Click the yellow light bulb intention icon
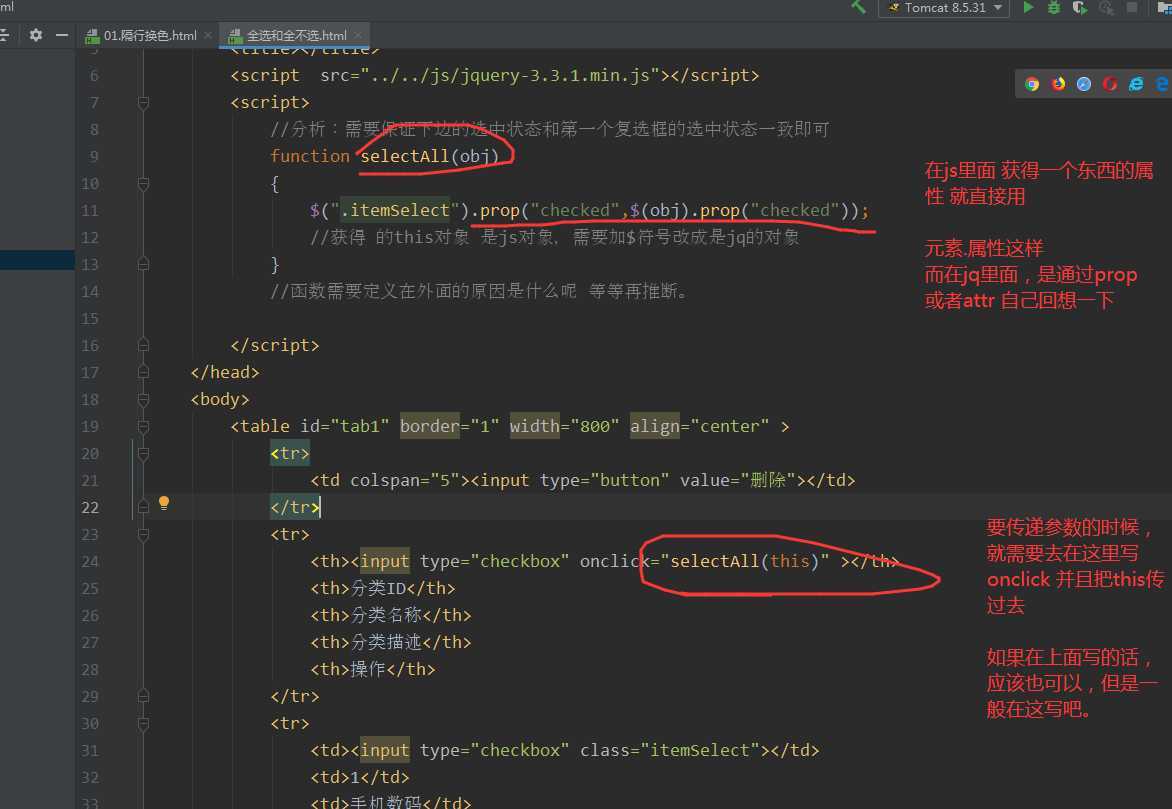1172x809 pixels. point(164,502)
